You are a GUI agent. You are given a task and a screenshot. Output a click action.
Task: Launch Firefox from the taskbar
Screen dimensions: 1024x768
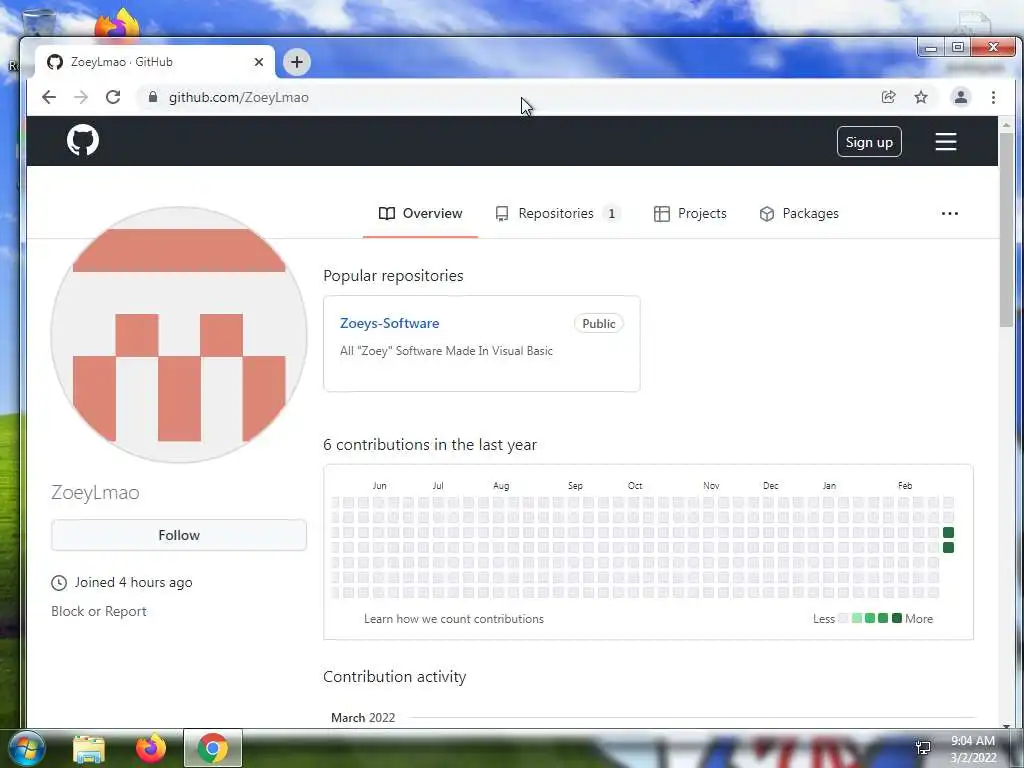pos(151,748)
